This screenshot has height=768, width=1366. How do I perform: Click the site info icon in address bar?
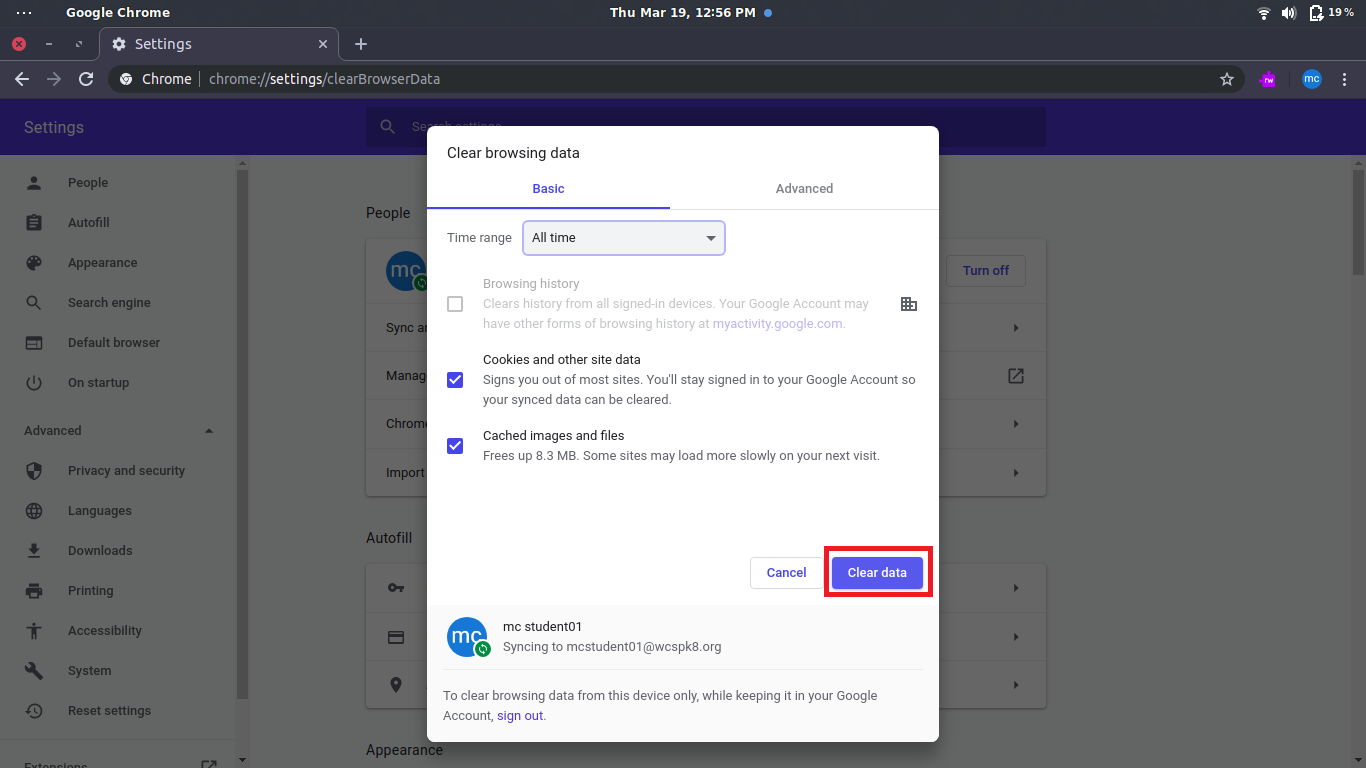point(126,79)
